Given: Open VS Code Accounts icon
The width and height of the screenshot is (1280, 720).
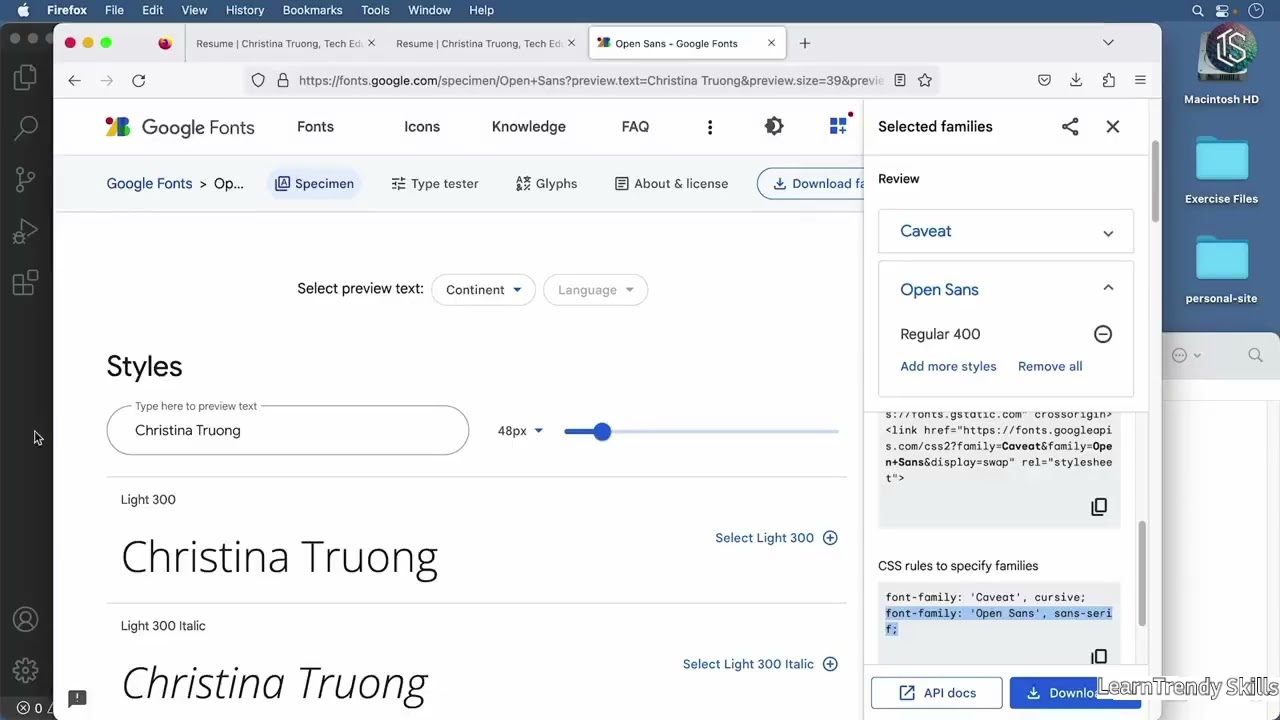Looking at the screenshot, I should pos(26,620).
